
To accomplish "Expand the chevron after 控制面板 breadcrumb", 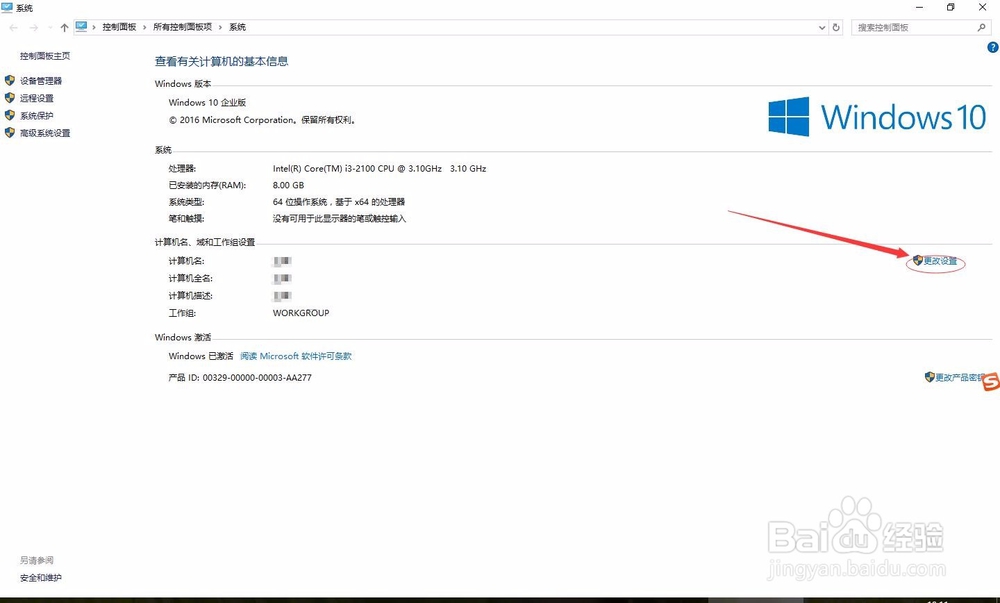I will tap(145, 27).
